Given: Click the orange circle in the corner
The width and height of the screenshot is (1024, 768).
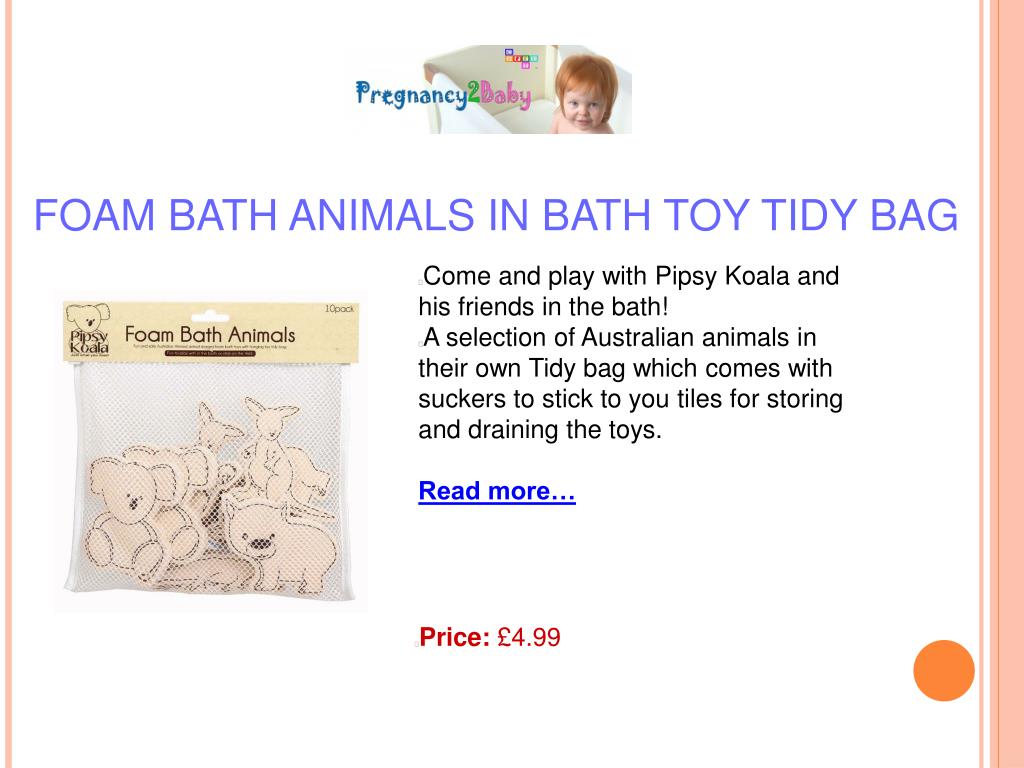Looking at the screenshot, I should [x=943, y=670].
